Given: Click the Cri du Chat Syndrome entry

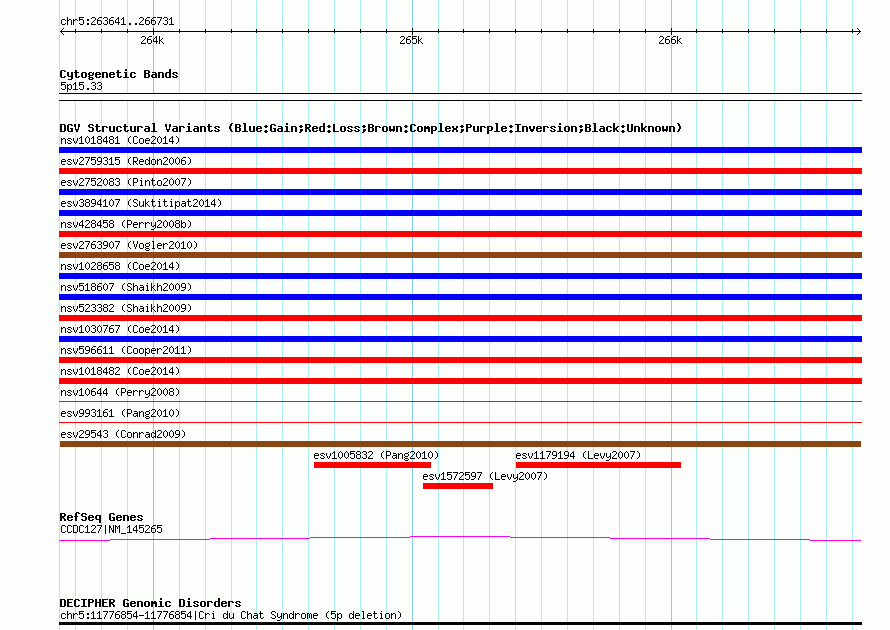Looking at the screenshot, I should coord(460,623).
